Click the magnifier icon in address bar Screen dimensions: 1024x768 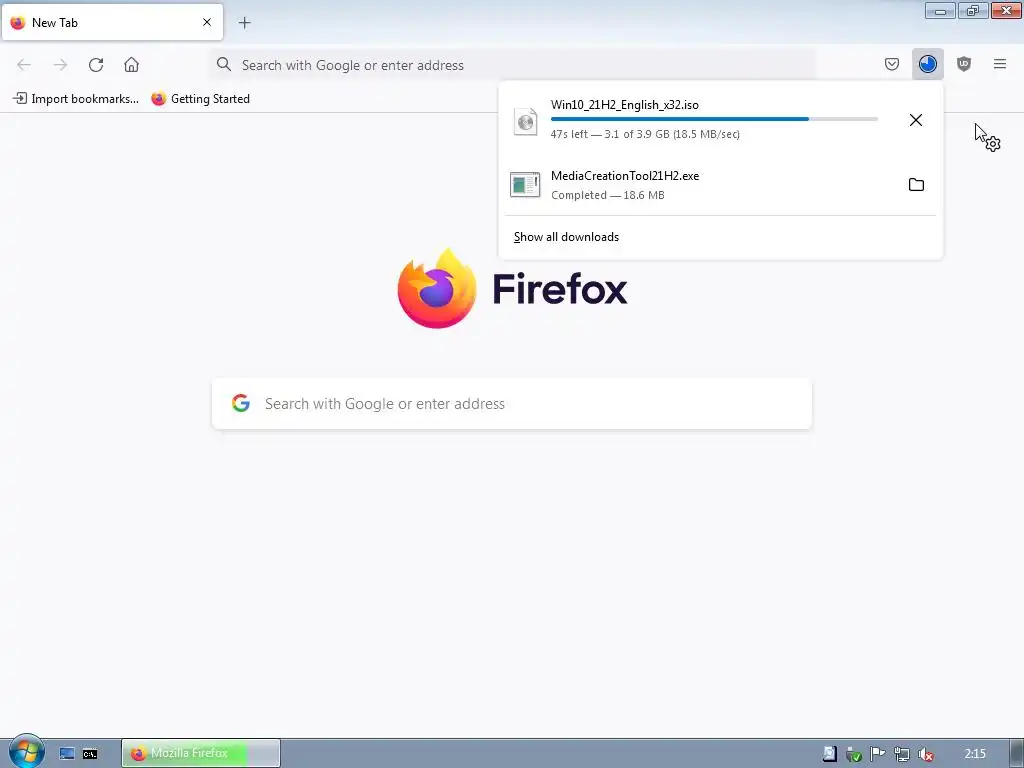tap(224, 64)
